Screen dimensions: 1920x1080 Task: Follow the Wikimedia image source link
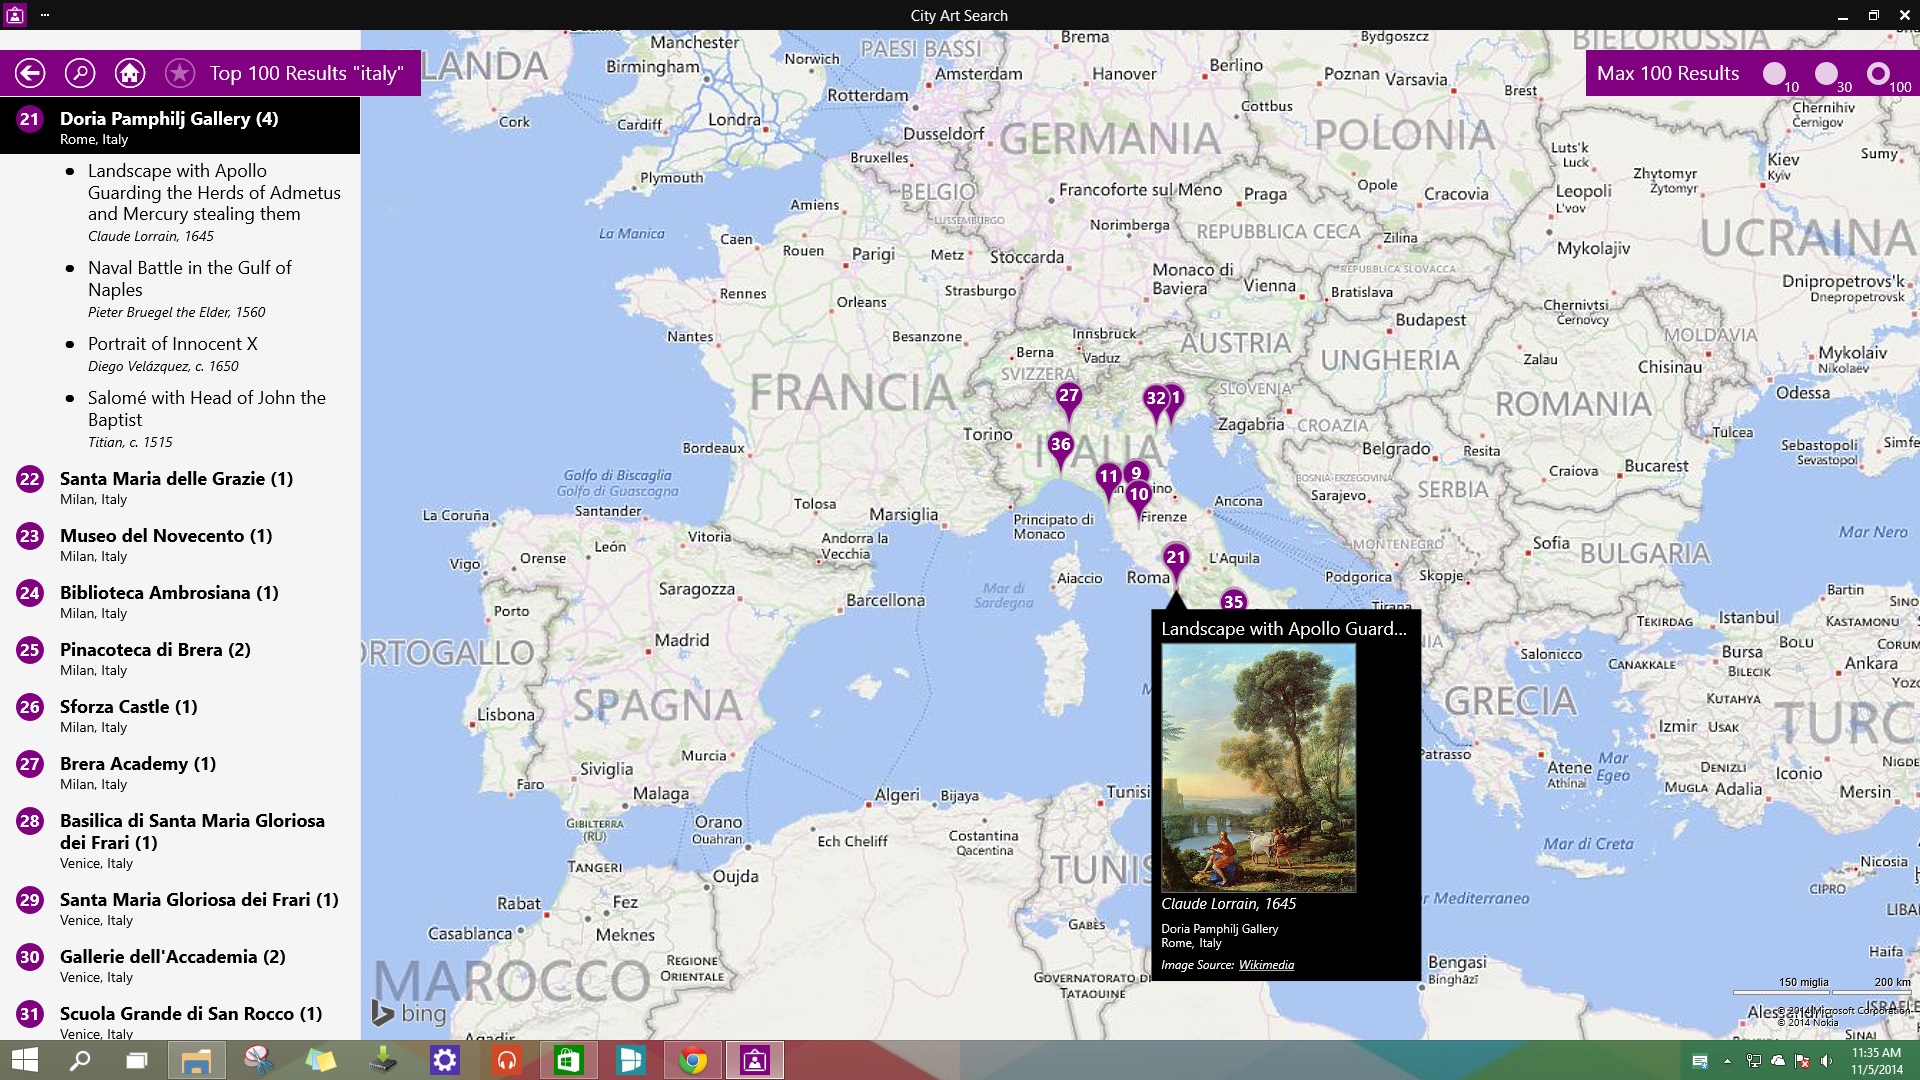pos(1266,965)
